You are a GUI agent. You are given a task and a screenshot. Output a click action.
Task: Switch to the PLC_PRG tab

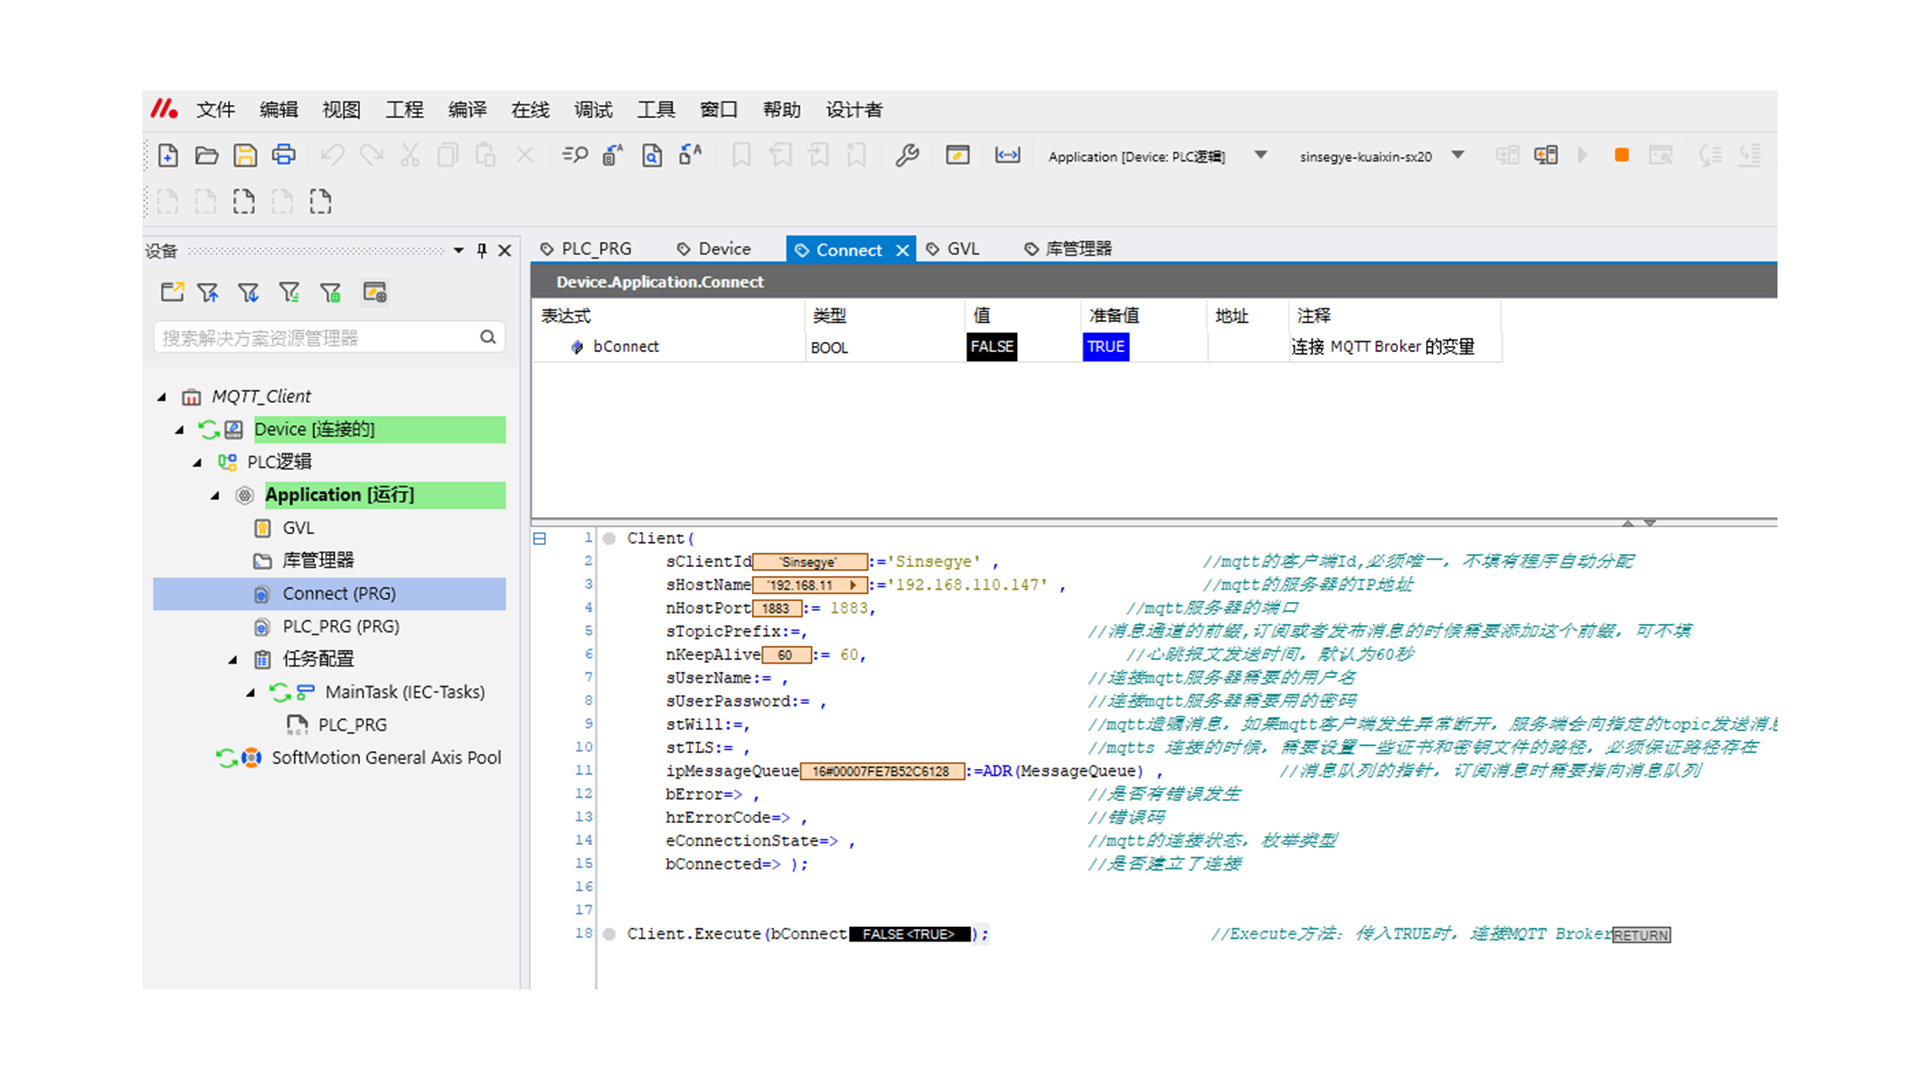pos(586,249)
